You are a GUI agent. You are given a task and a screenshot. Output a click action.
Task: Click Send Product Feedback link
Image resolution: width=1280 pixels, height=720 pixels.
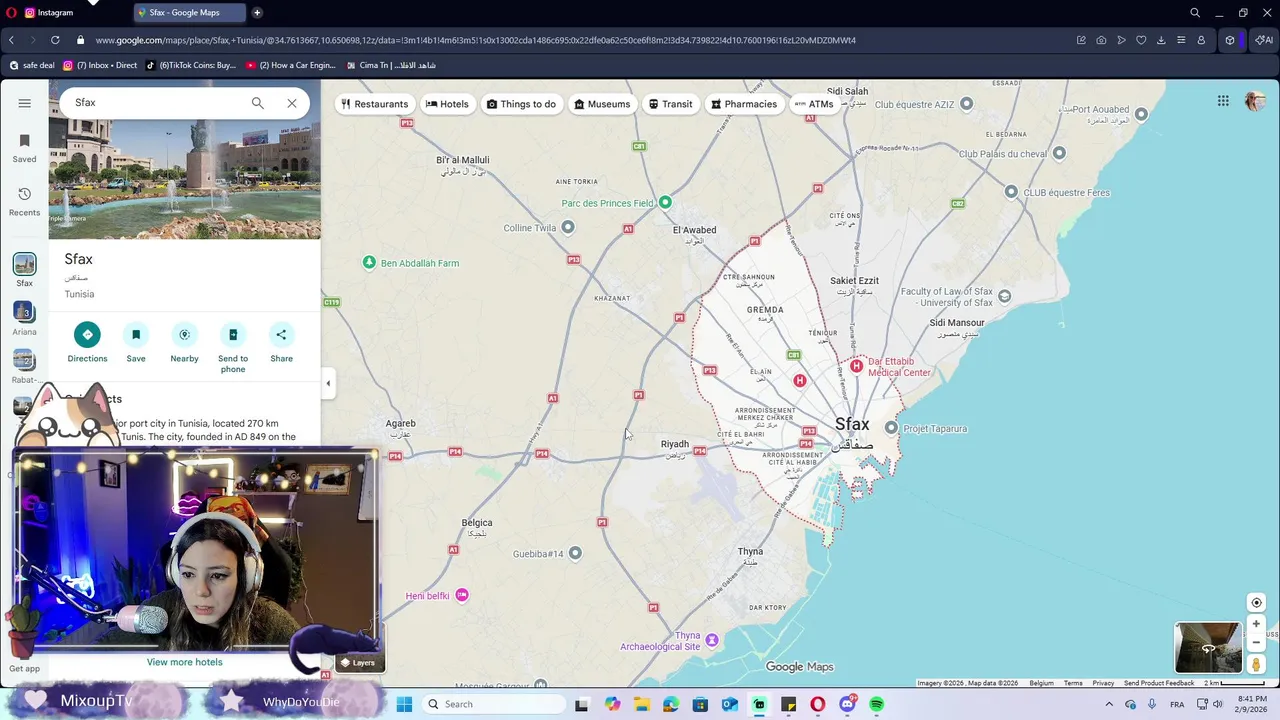[1159, 683]
